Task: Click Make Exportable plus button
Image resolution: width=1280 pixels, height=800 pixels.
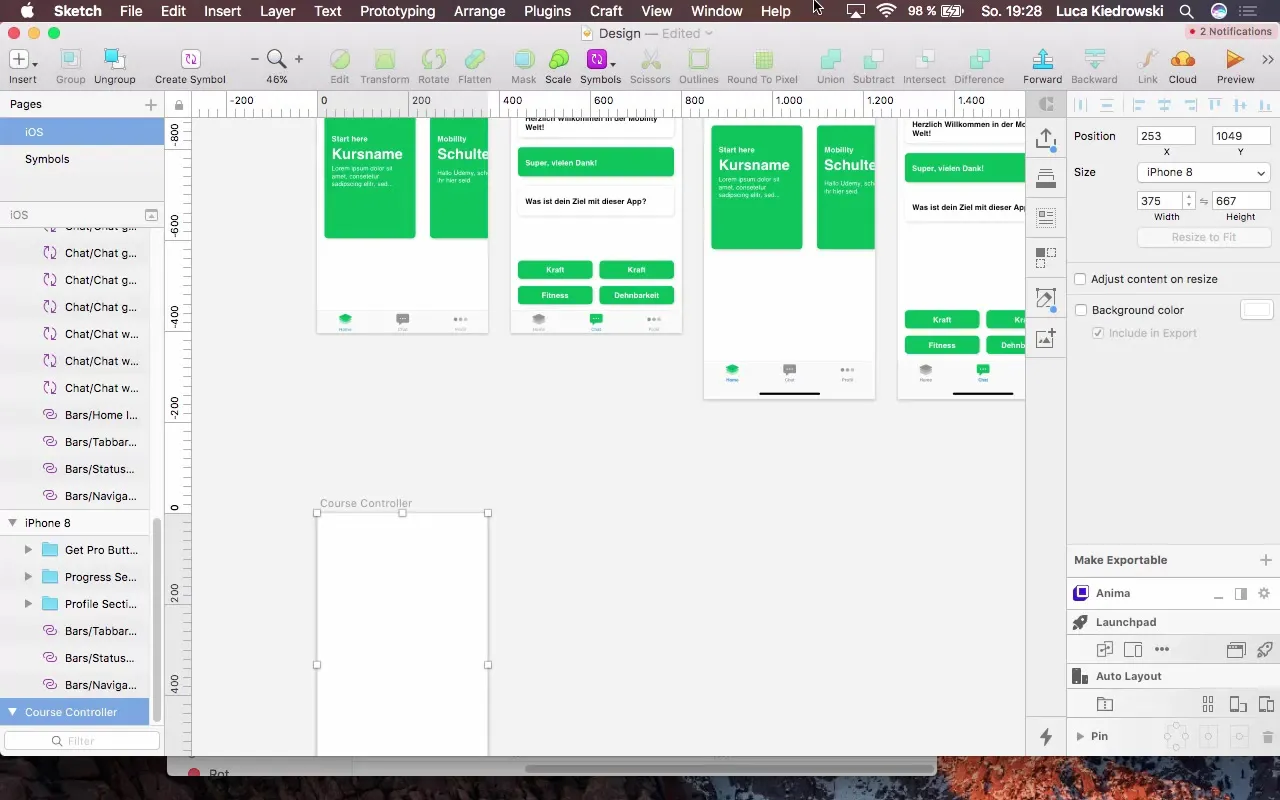Action: (1265, 560)
